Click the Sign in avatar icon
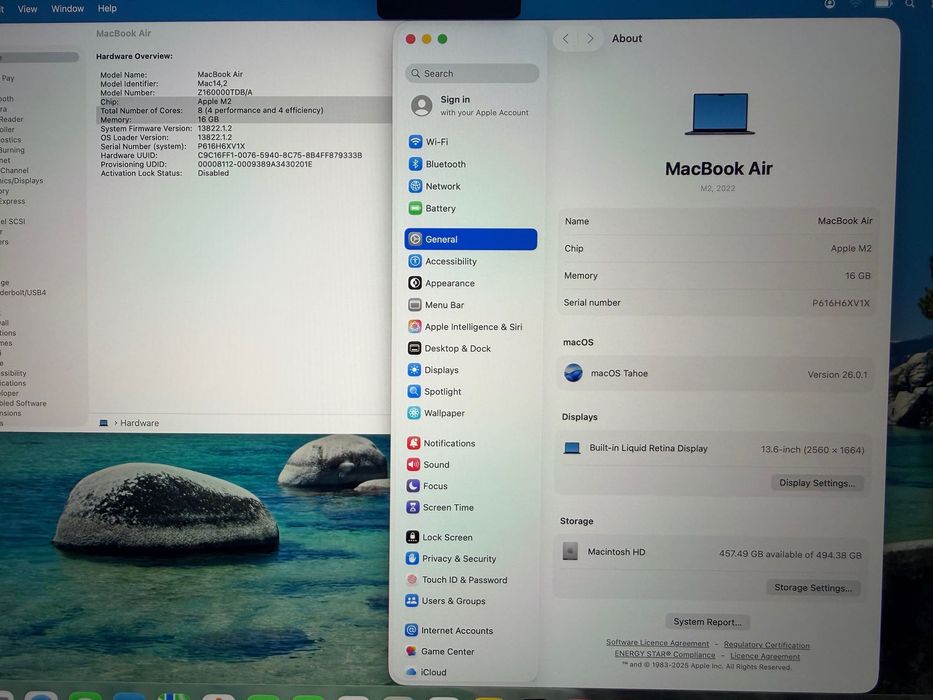The width and height of the screenshot is (933, 700). click(421, 105)
